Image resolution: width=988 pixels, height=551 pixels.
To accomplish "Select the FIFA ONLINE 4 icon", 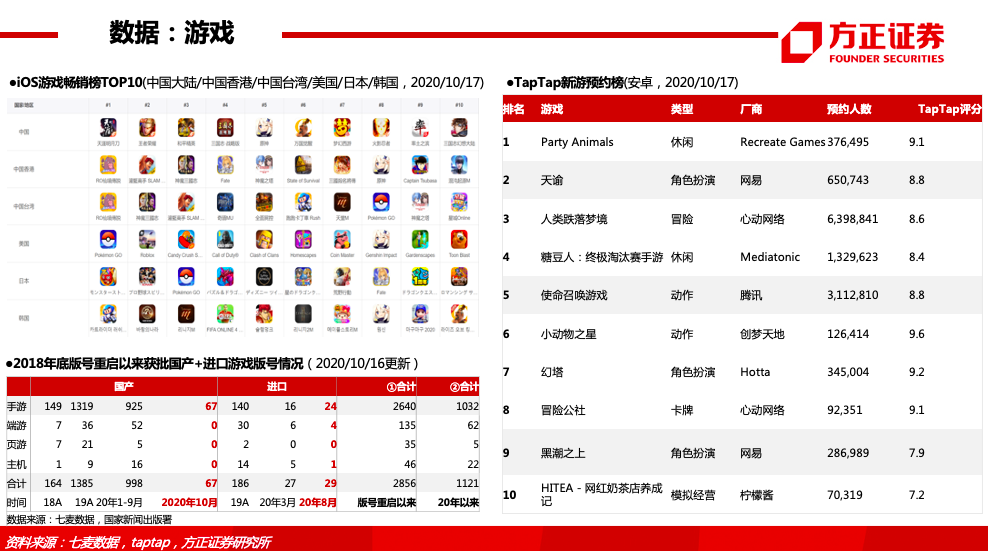I will pos(225,314).
